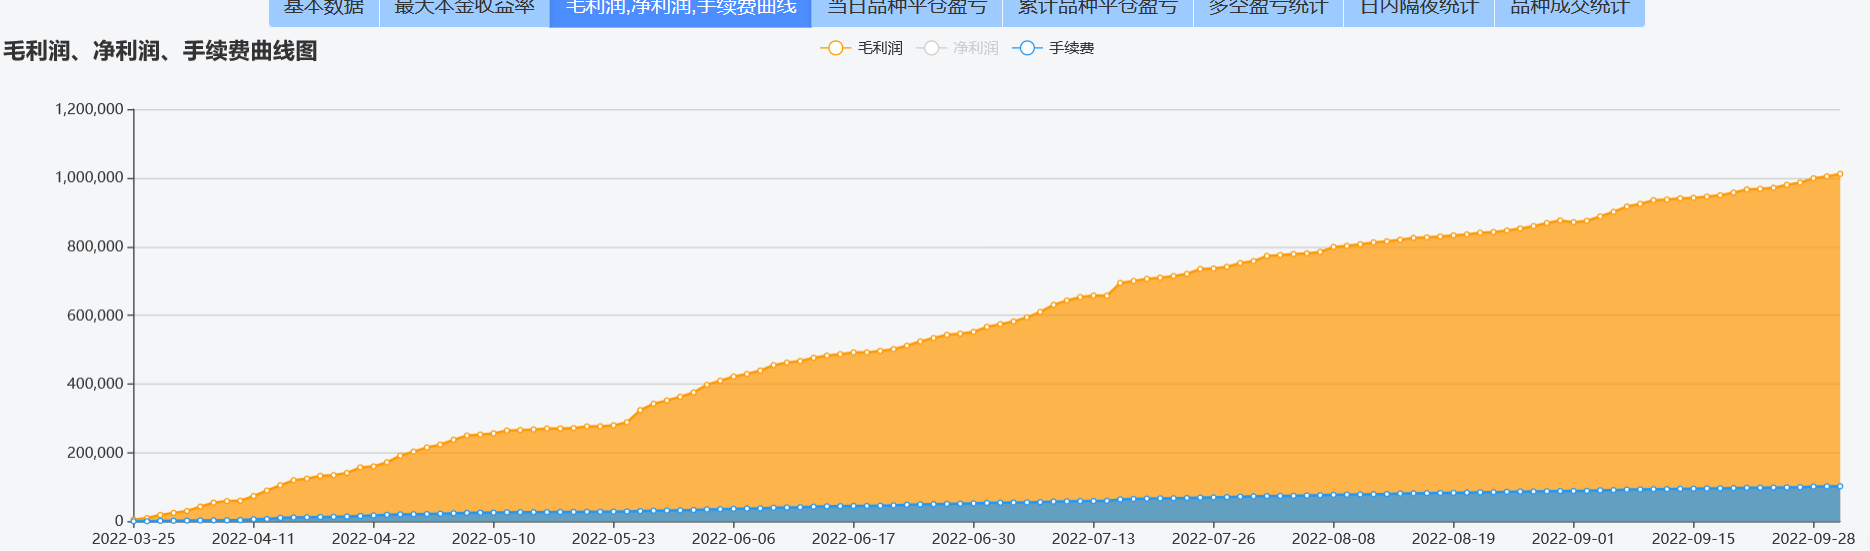
Task: Click the last orange 毛利润 data point
Action: pos(1840,174)
